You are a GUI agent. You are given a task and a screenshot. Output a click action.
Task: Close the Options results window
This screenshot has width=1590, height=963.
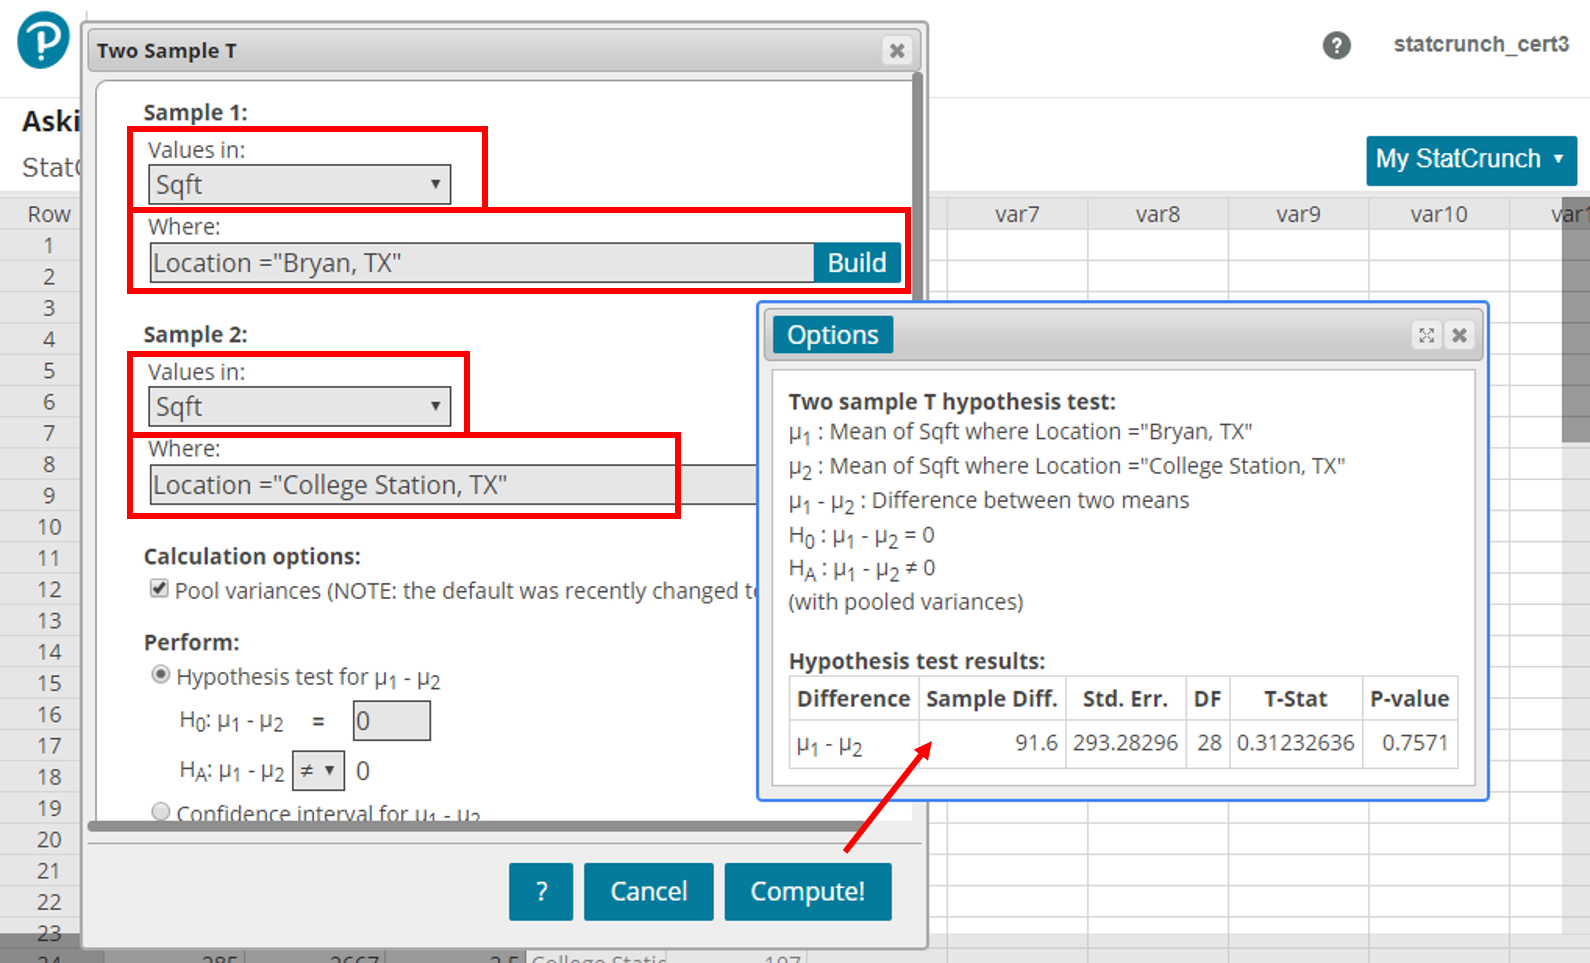tap(1459, 335)
